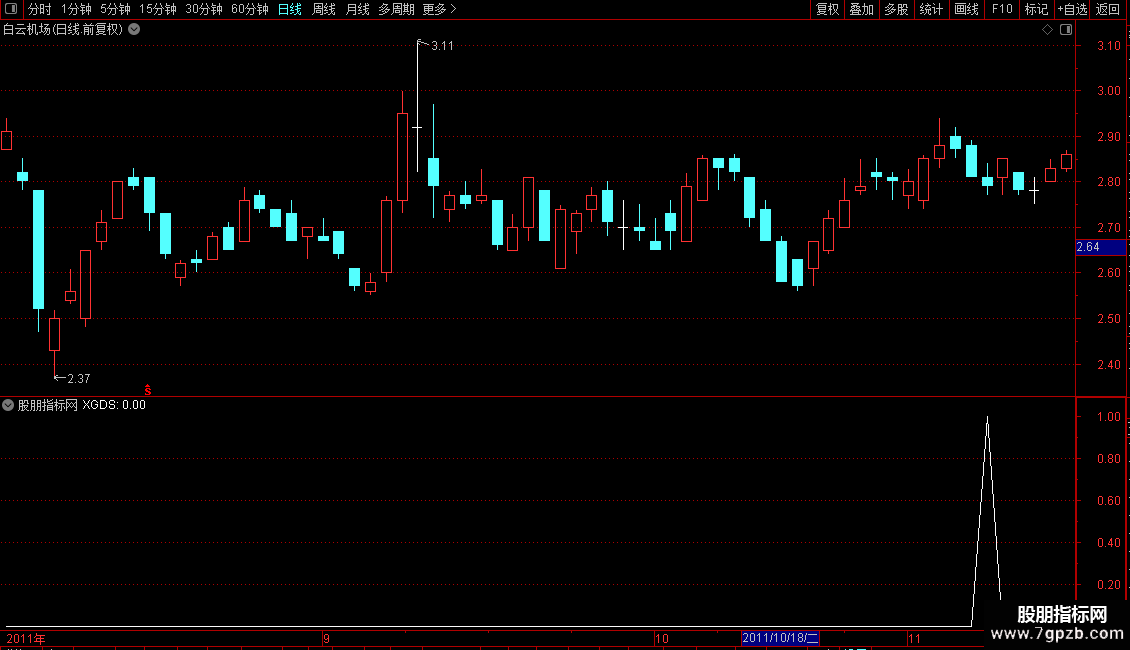
Task: Click the 3.11 high price label
Action: [442, 46]
